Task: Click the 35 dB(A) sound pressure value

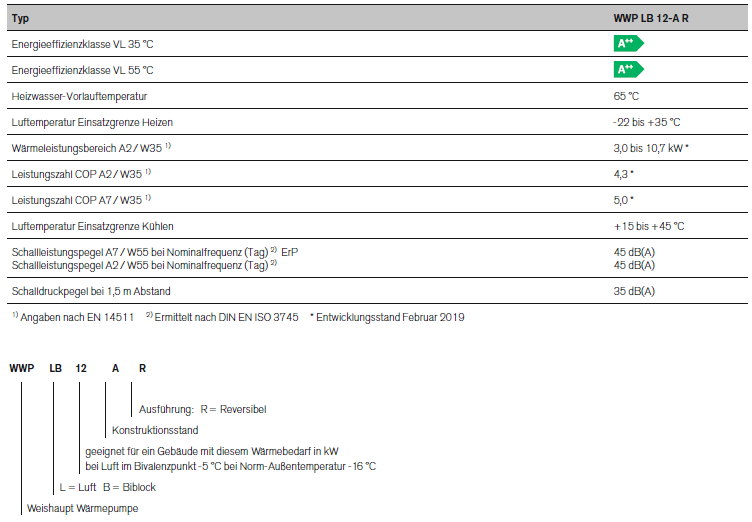Action: pos(634,291)
